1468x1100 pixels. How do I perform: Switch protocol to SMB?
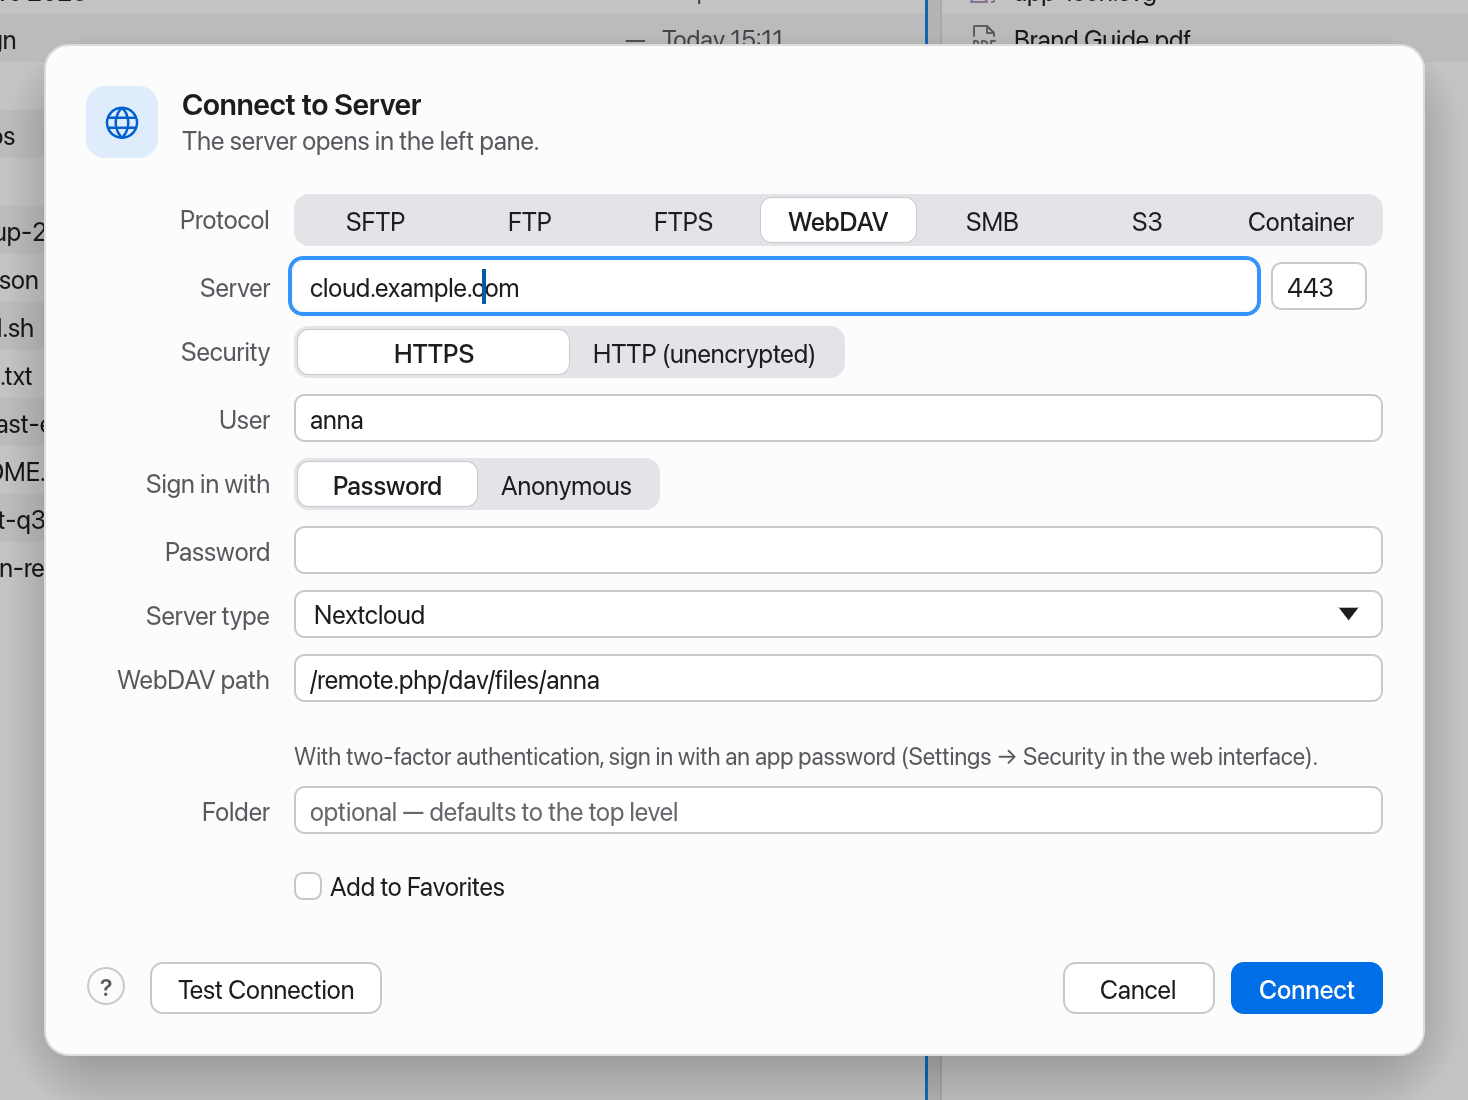pyautogui.click(x=992, y=221)
